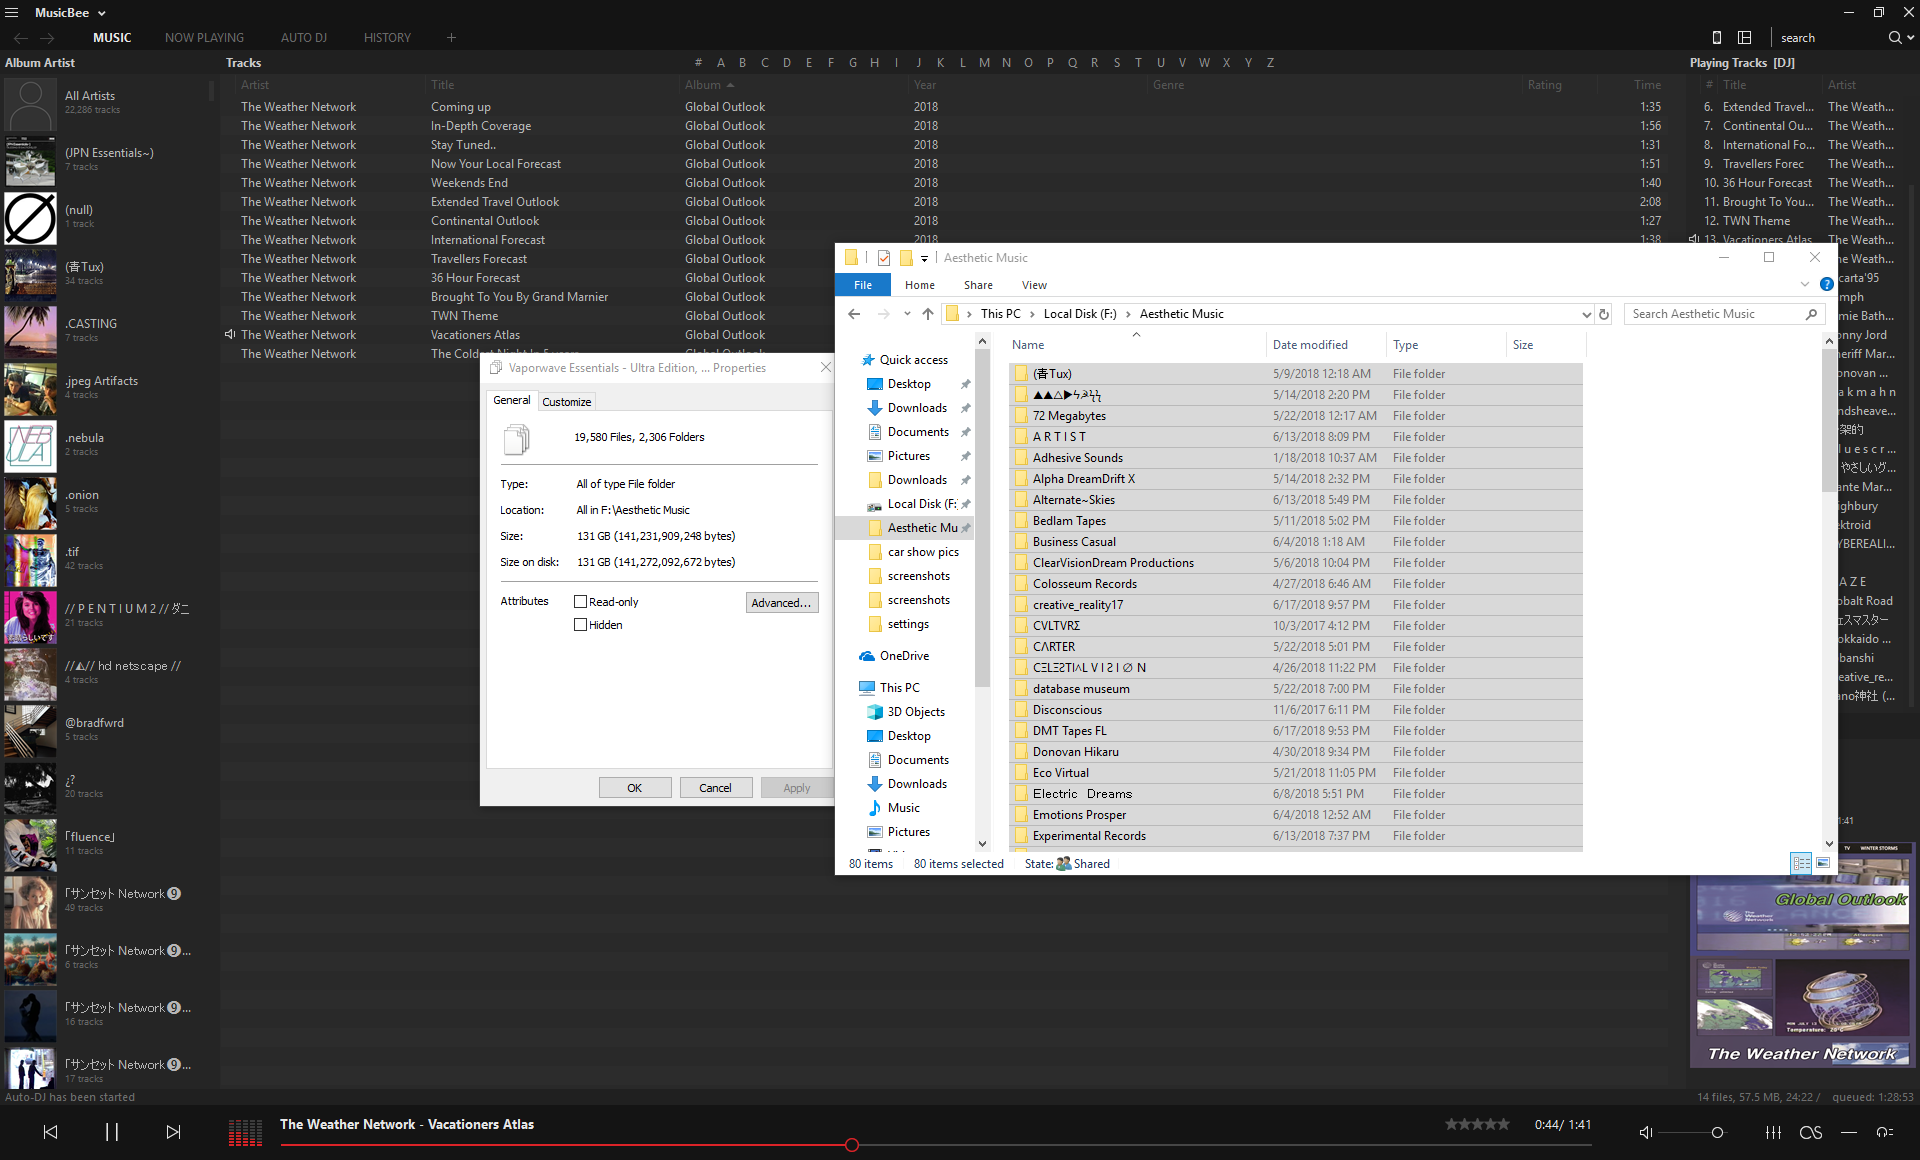
Task: Switch to AUTO DJ tab
Action: coord(304,38)
